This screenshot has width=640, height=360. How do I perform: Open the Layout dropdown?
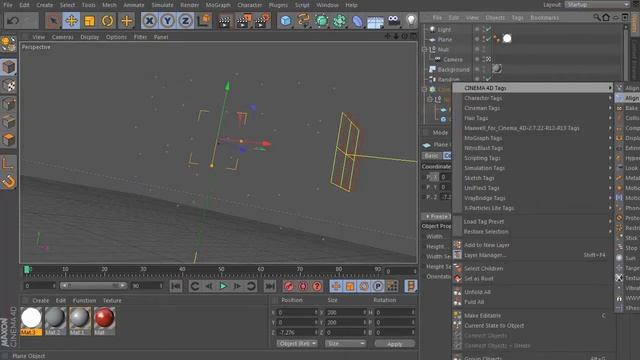pyautogui.click(x=597, y=4)
